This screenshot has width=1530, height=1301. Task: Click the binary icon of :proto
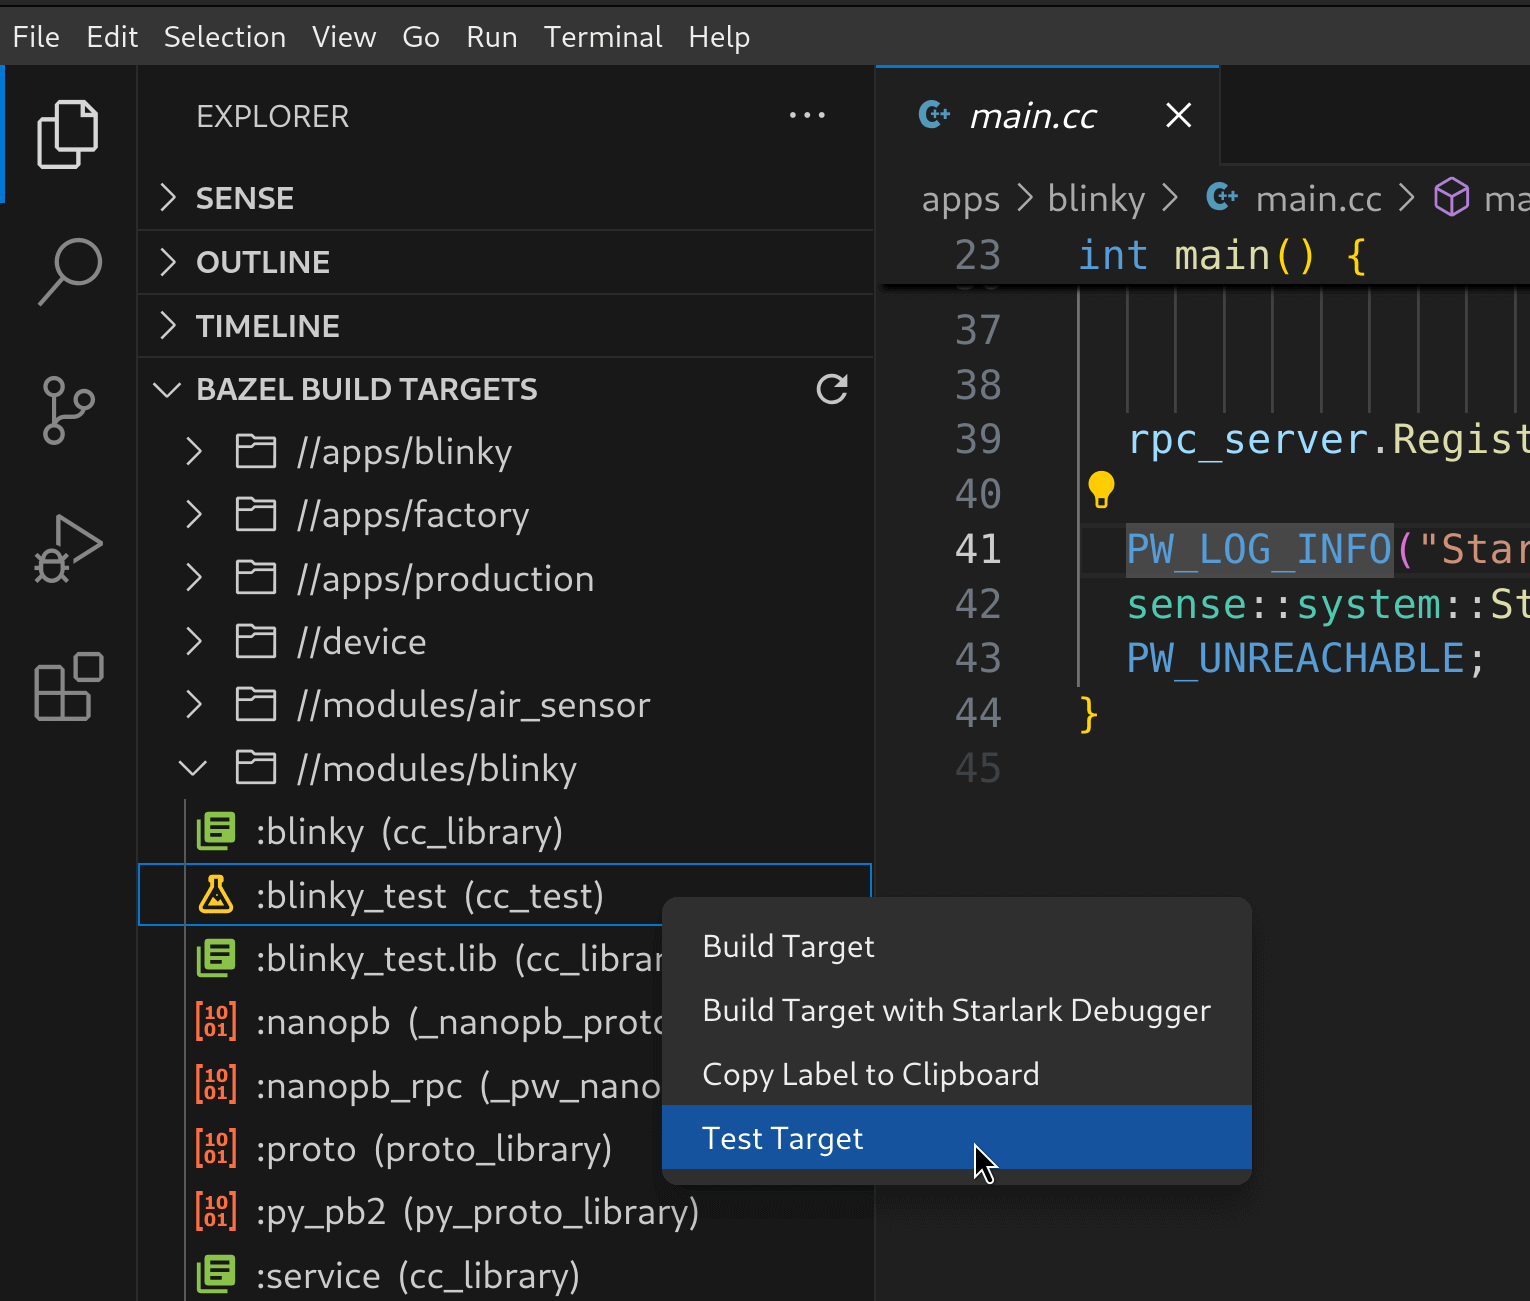click(216, 1149)
